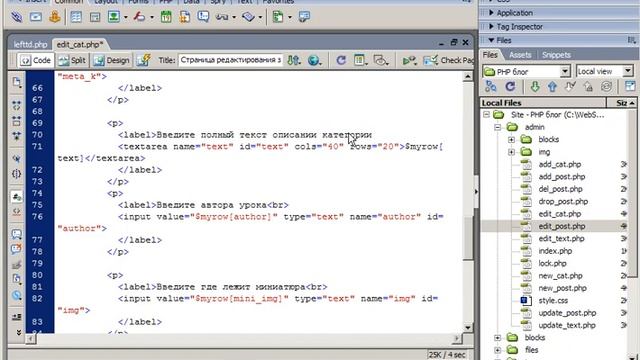Image resolution: width=640 pixels, height=360 pixels.
Task: Open the View Options menu icon
Action: pyautogui.click(x=360, y=60)
